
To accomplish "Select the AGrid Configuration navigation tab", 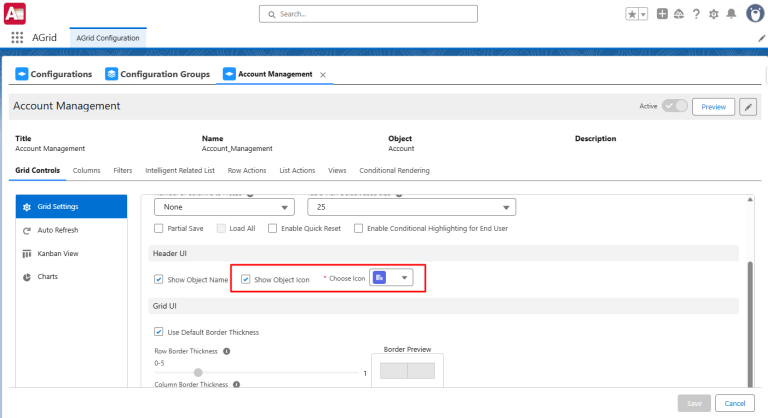I will click(108, 38).
